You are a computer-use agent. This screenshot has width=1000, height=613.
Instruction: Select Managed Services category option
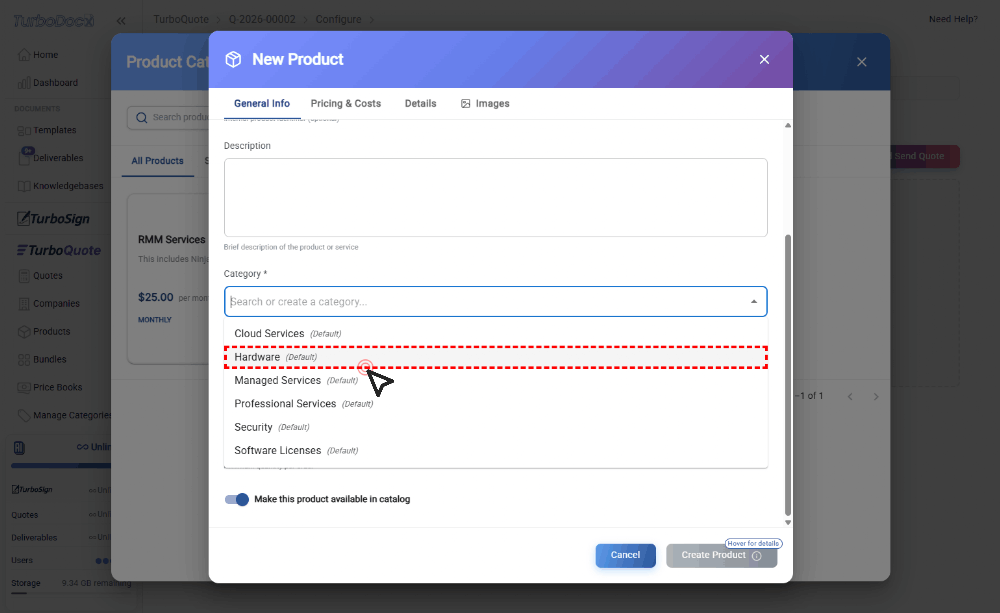coord(496,380)
